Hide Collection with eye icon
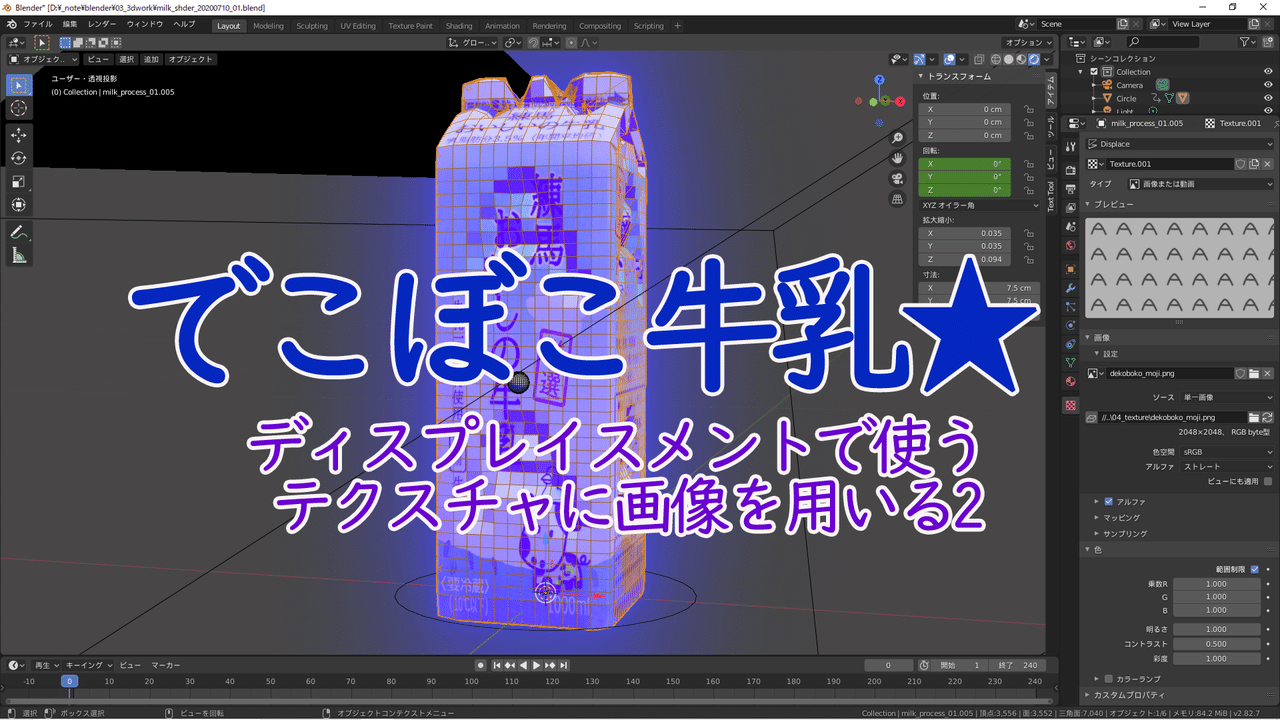 pyautogui.click(x=1268, y=72)
